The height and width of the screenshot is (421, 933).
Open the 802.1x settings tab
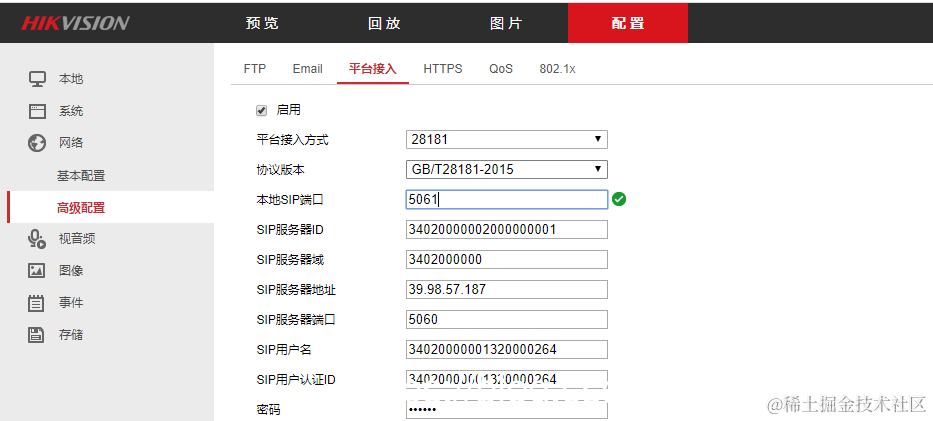coord(558,69)
